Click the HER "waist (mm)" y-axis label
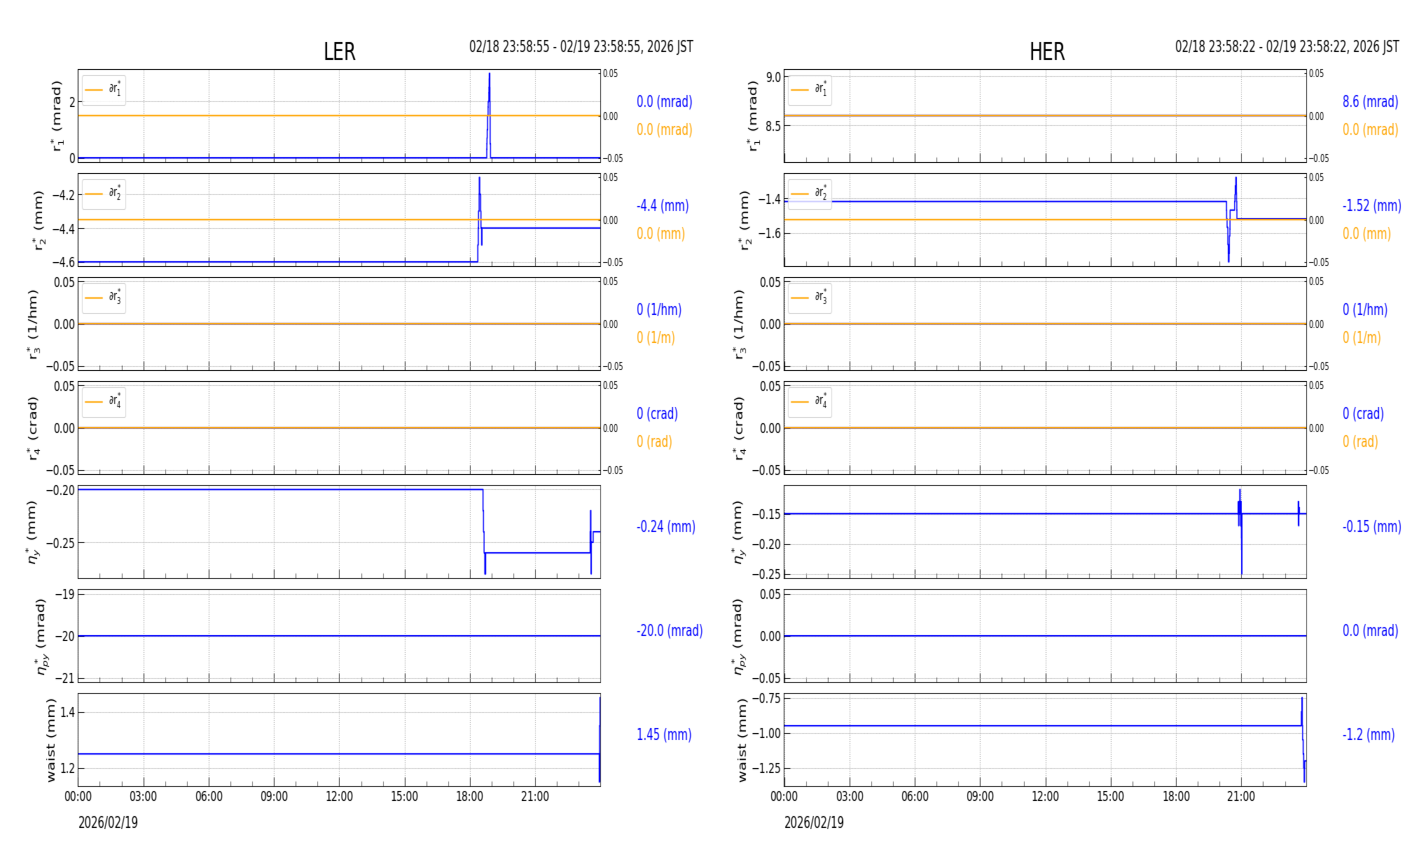This screenshot has height=864, width=1412. (x=741, y=740)
